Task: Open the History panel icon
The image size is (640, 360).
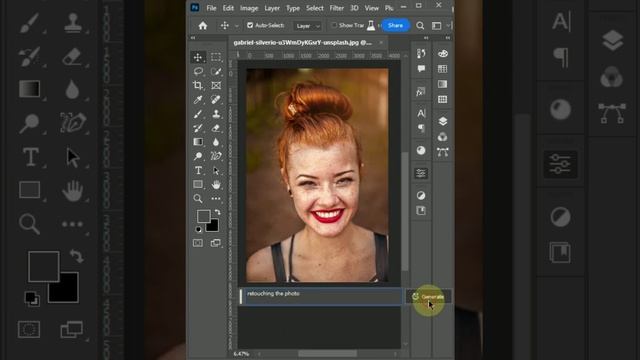Action: pos(421,53)
